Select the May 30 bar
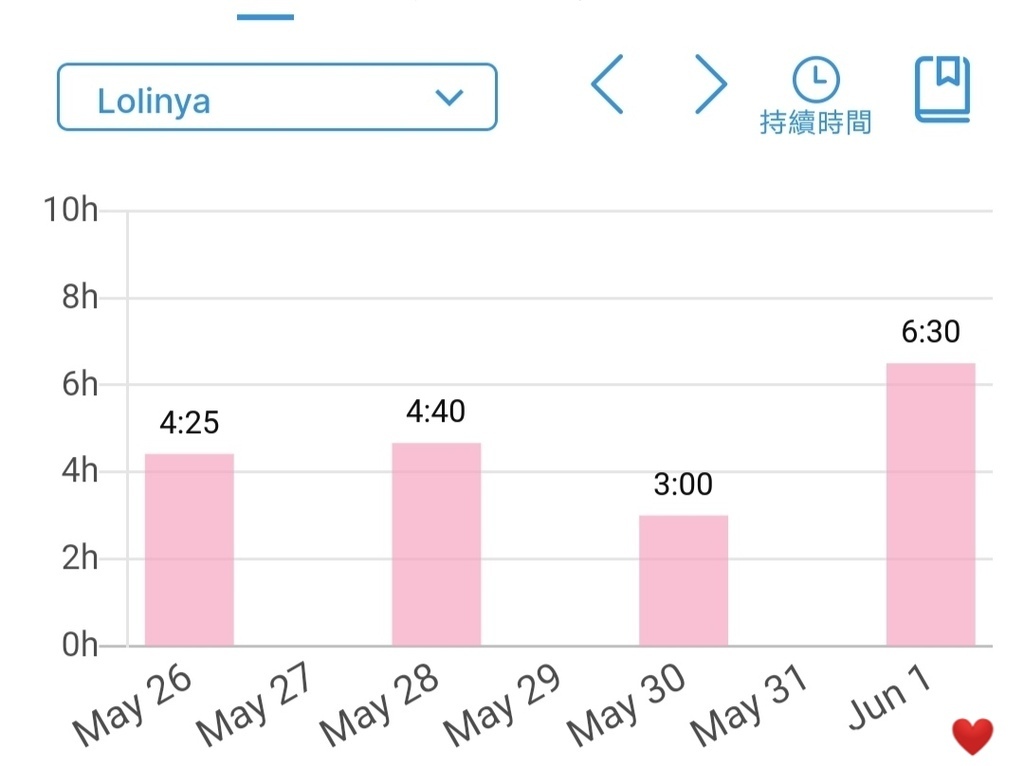This screenshot has height=766, width=1024. click(683, 581)
